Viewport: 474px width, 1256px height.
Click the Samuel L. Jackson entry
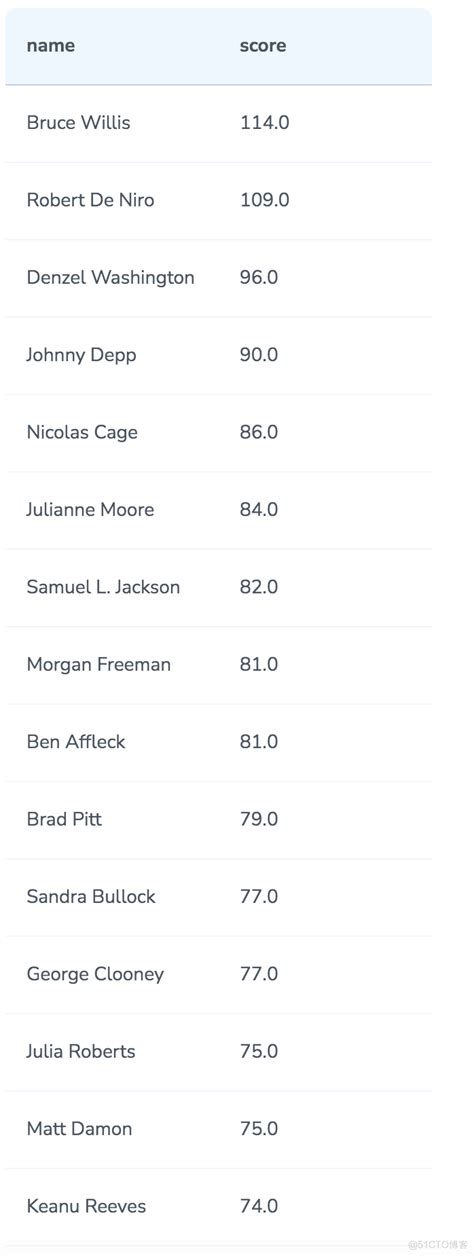pos(103,587)
